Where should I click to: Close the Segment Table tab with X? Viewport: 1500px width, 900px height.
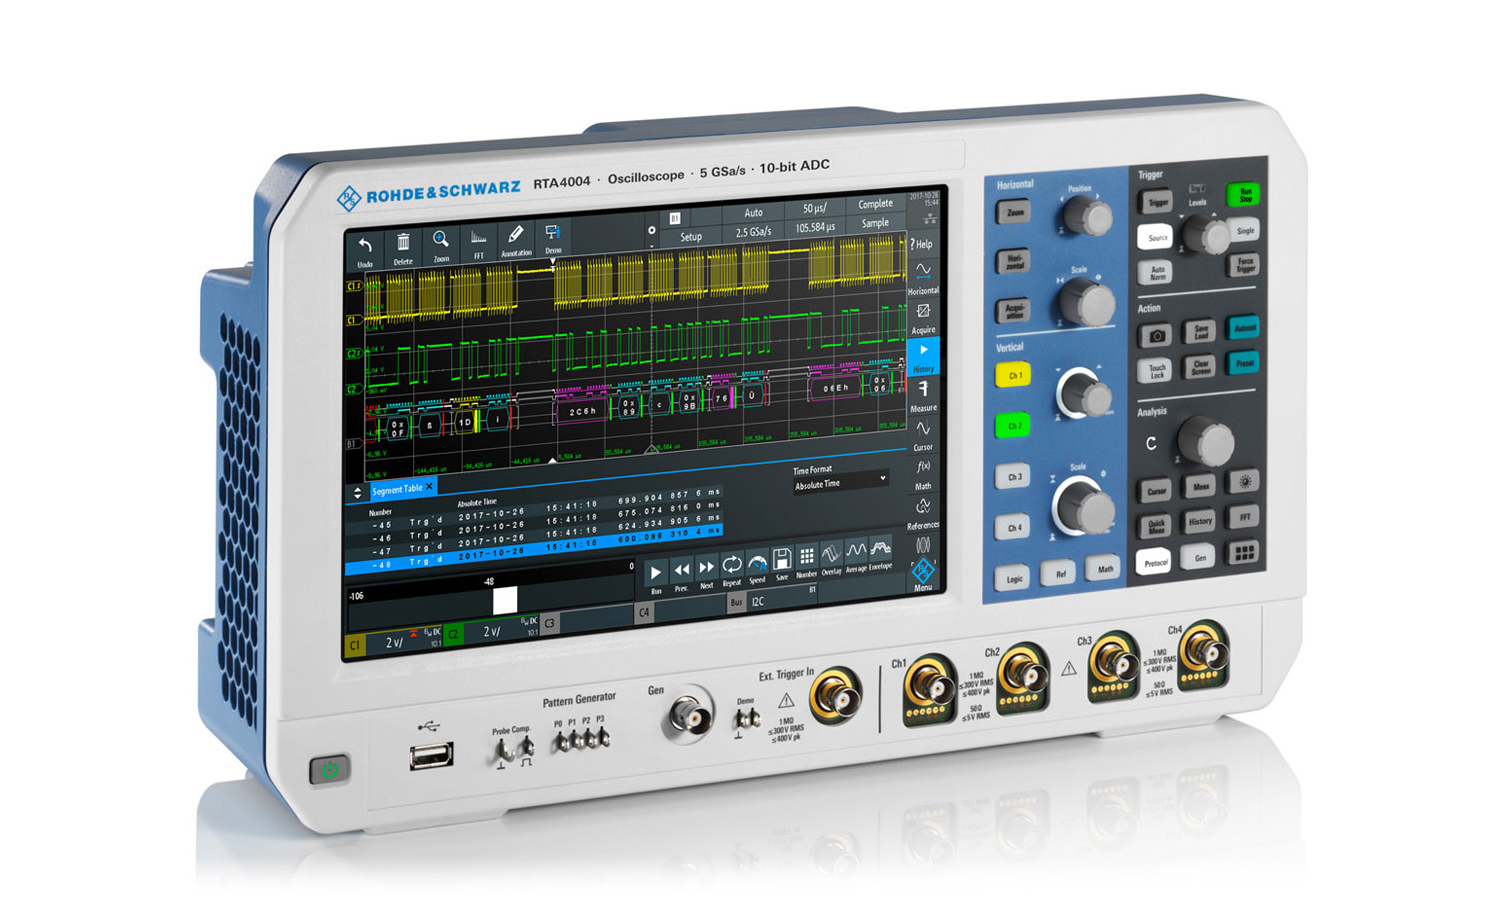tap(430, 487)
